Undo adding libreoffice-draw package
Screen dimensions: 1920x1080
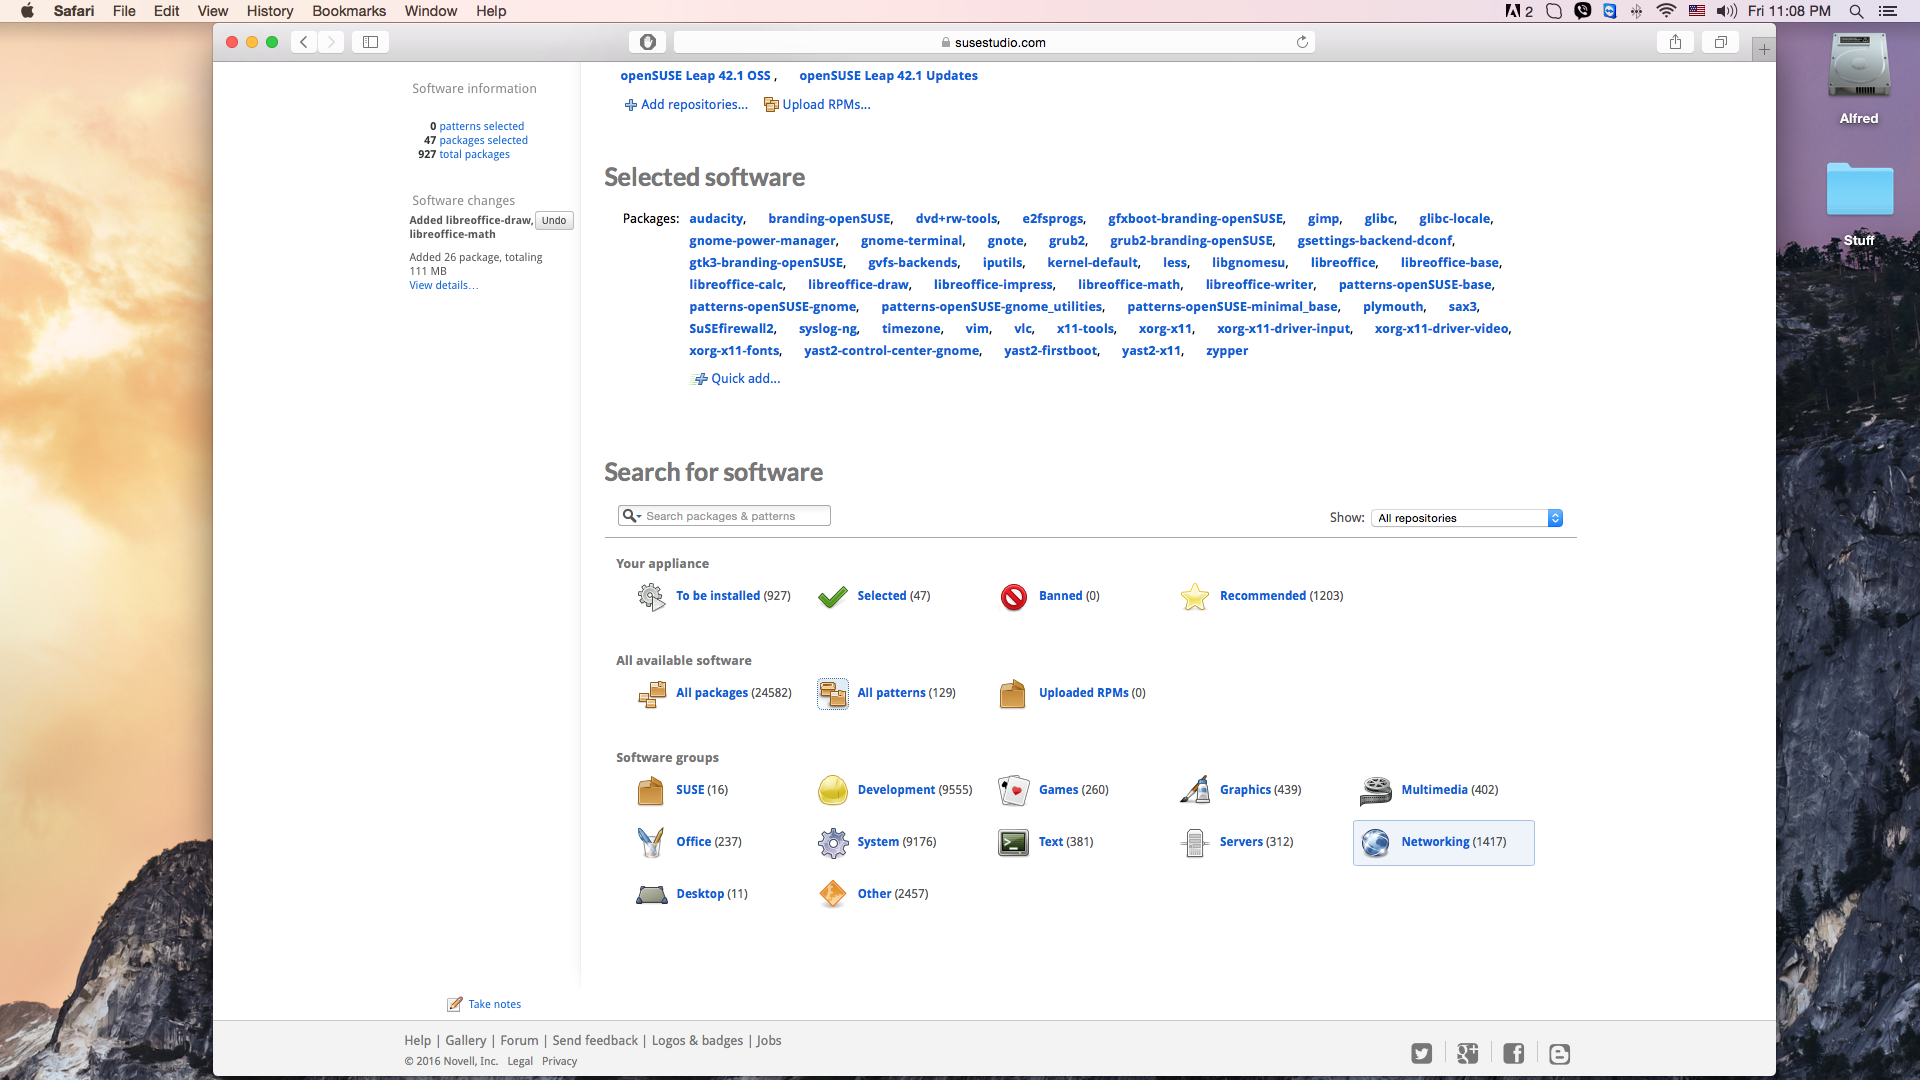[x=553, y=220]
